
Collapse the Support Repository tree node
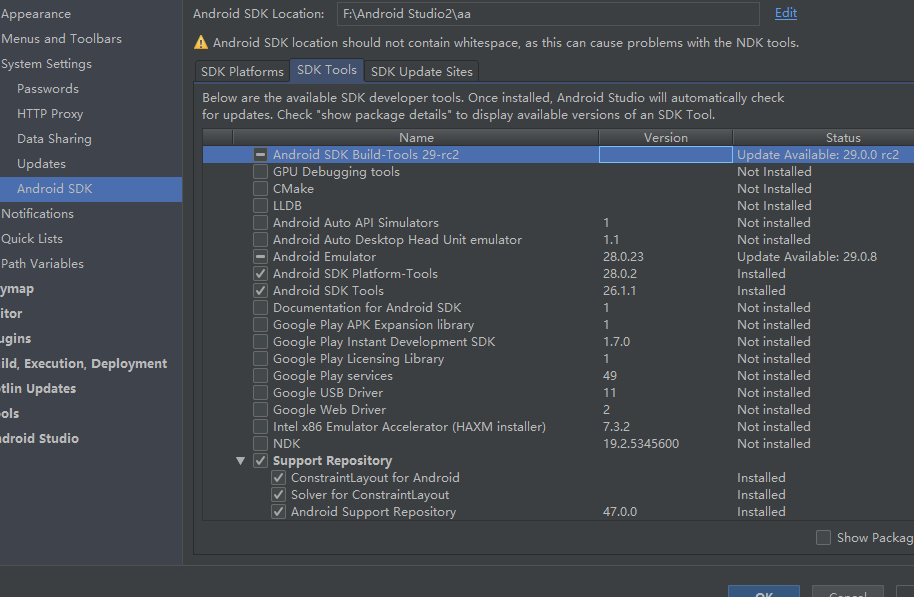pos(240,461)
